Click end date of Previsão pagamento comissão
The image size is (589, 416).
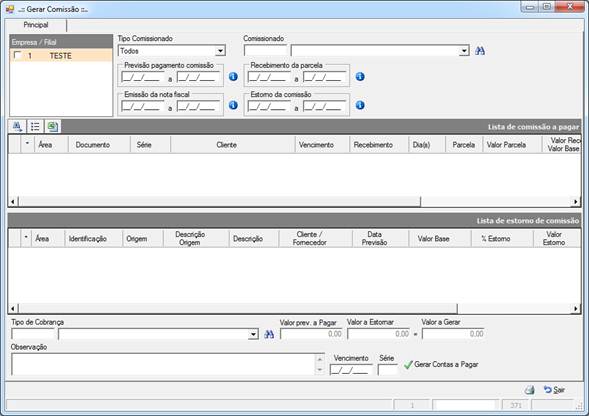pyautogui.click(x=198, y=77)
